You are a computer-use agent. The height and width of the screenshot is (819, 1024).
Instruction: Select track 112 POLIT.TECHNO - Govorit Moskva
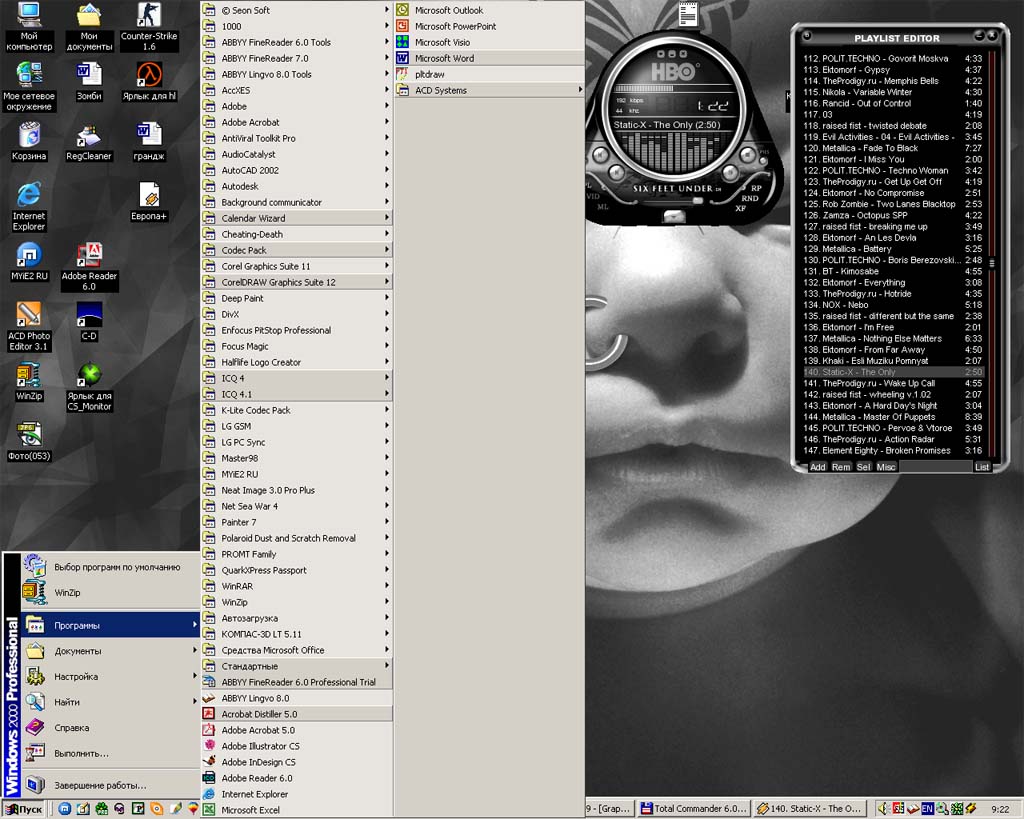point(893,58)
